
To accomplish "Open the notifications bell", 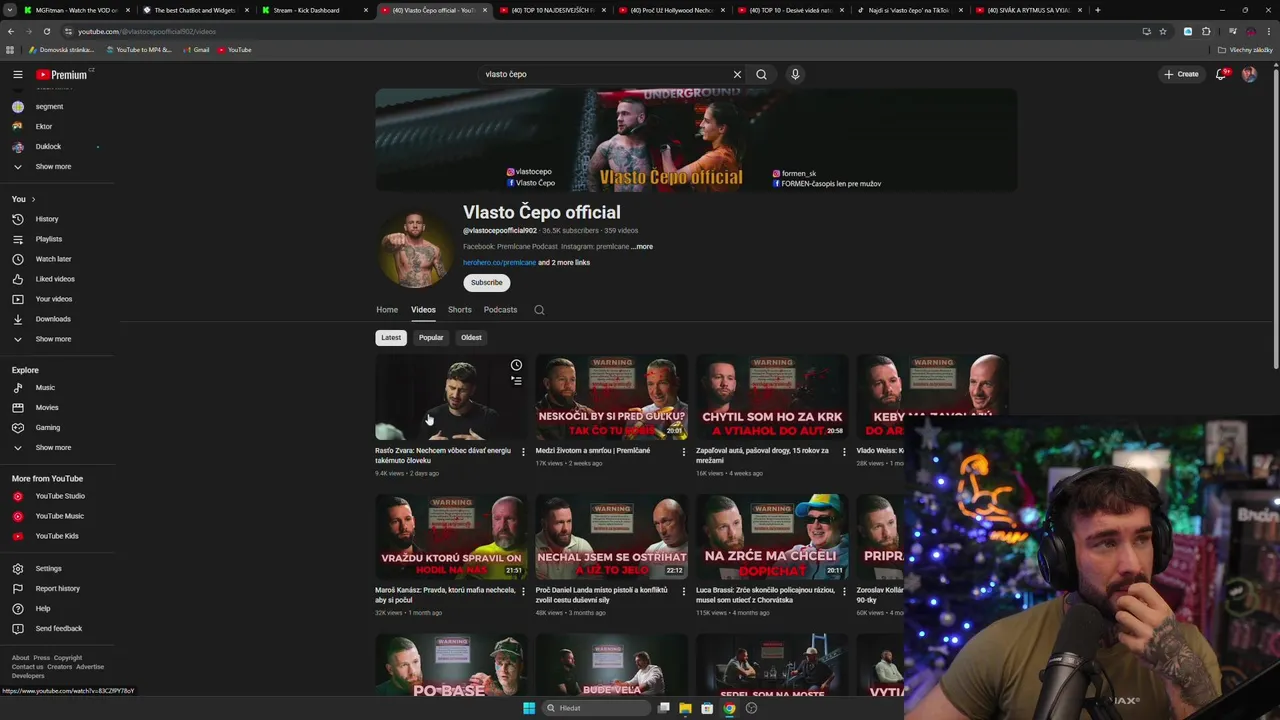I will [x=1220, y=74].
